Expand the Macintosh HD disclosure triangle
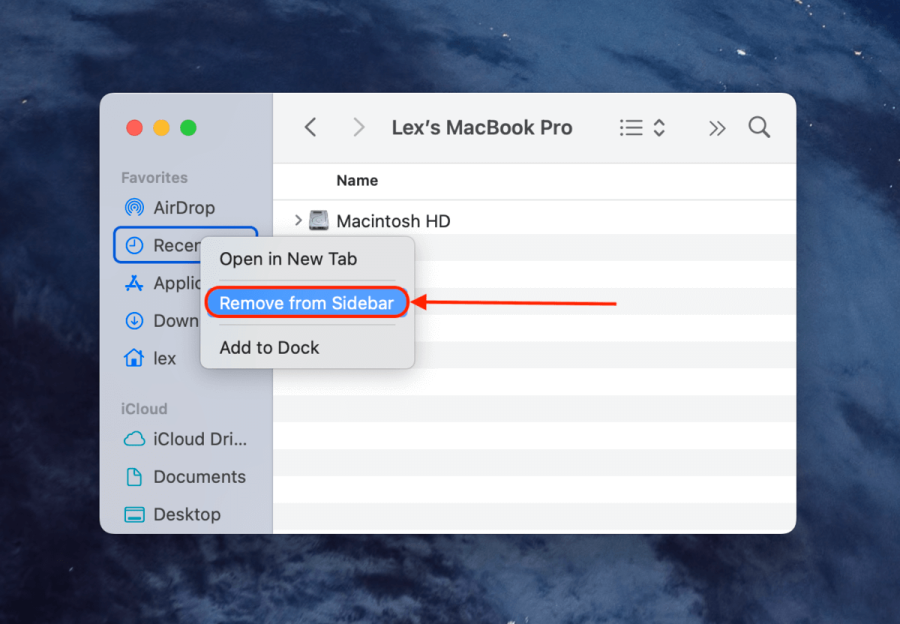This screenshot has width=900, height=624. point(297,220)
